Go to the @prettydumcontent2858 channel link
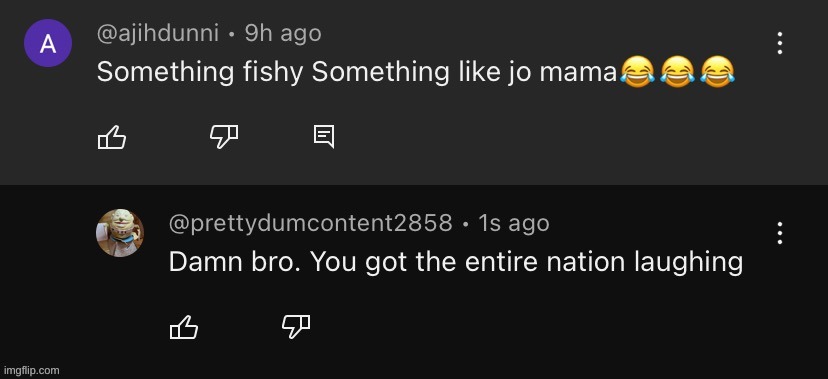The image size is (828, 379). pyautogui.click(x=310, y=223)
